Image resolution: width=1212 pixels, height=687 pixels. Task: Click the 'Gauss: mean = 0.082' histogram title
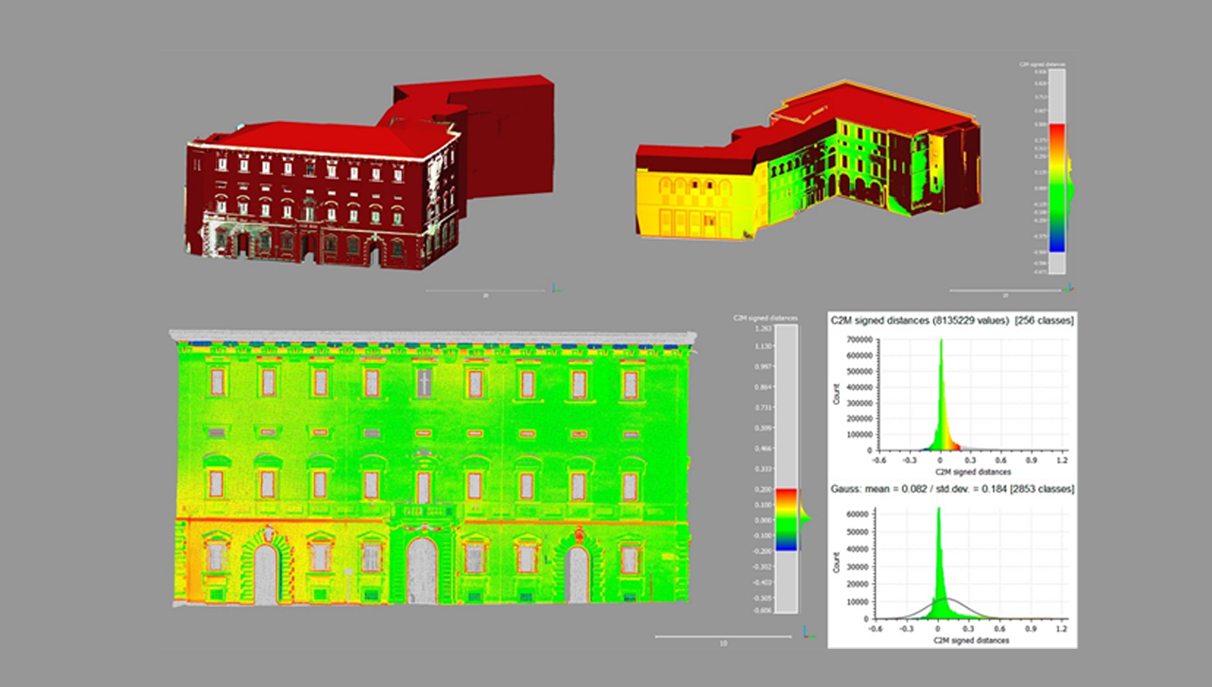point(953,489)
